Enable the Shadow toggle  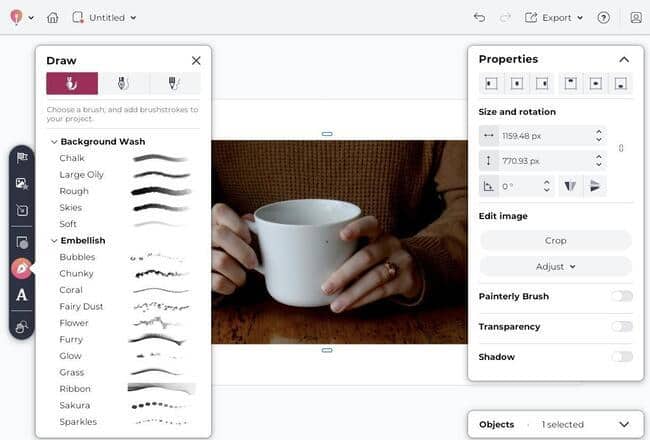(622, 356)
